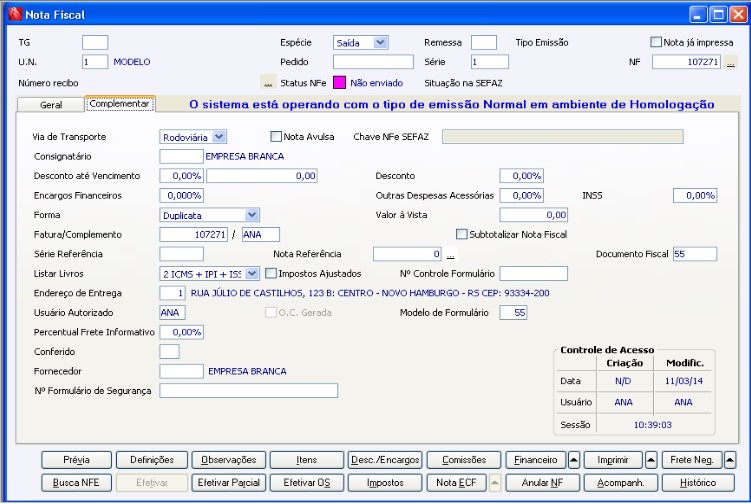751x504 pixels.
Task: Open the Número recibo ellipsis lookup
Action: [267, 82]
